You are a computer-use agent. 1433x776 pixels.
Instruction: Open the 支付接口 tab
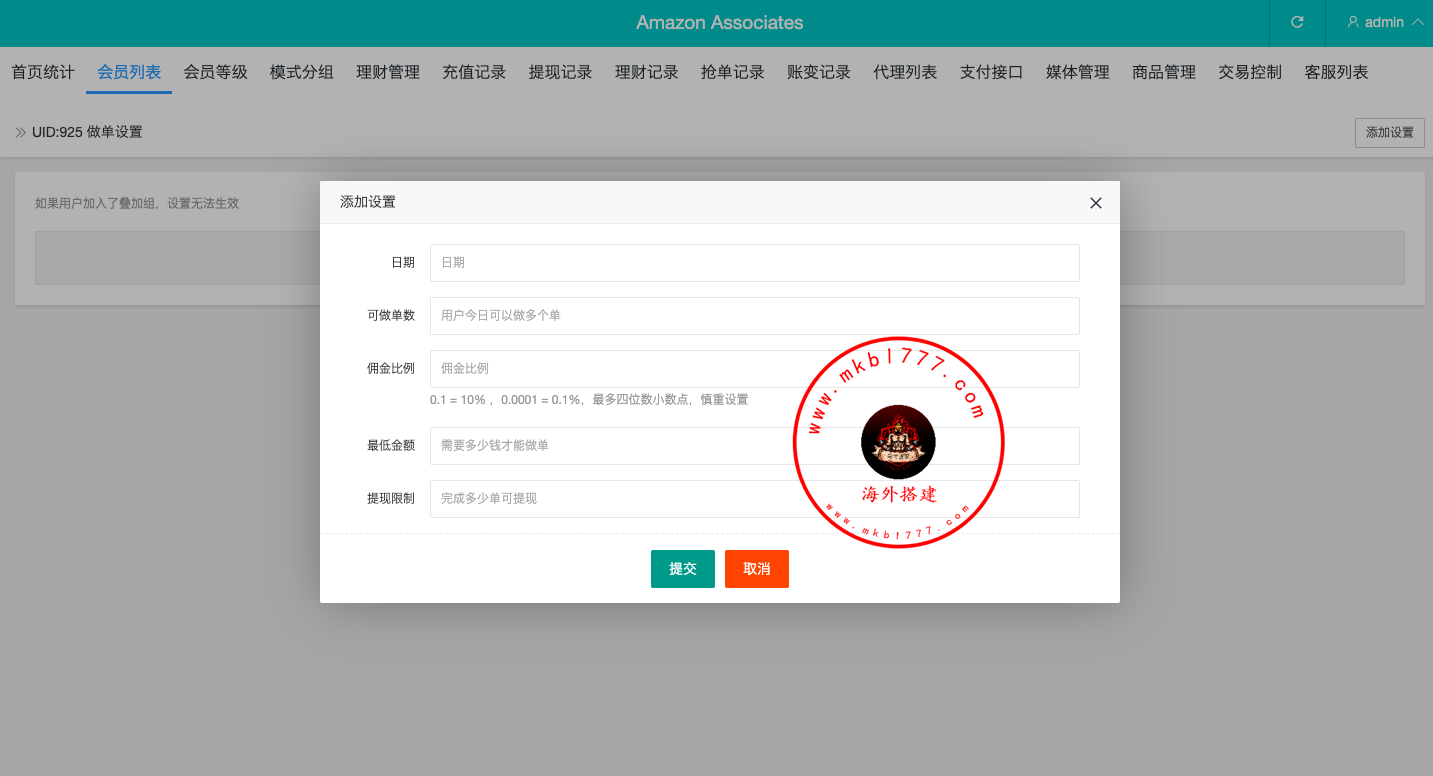[992, 72]
